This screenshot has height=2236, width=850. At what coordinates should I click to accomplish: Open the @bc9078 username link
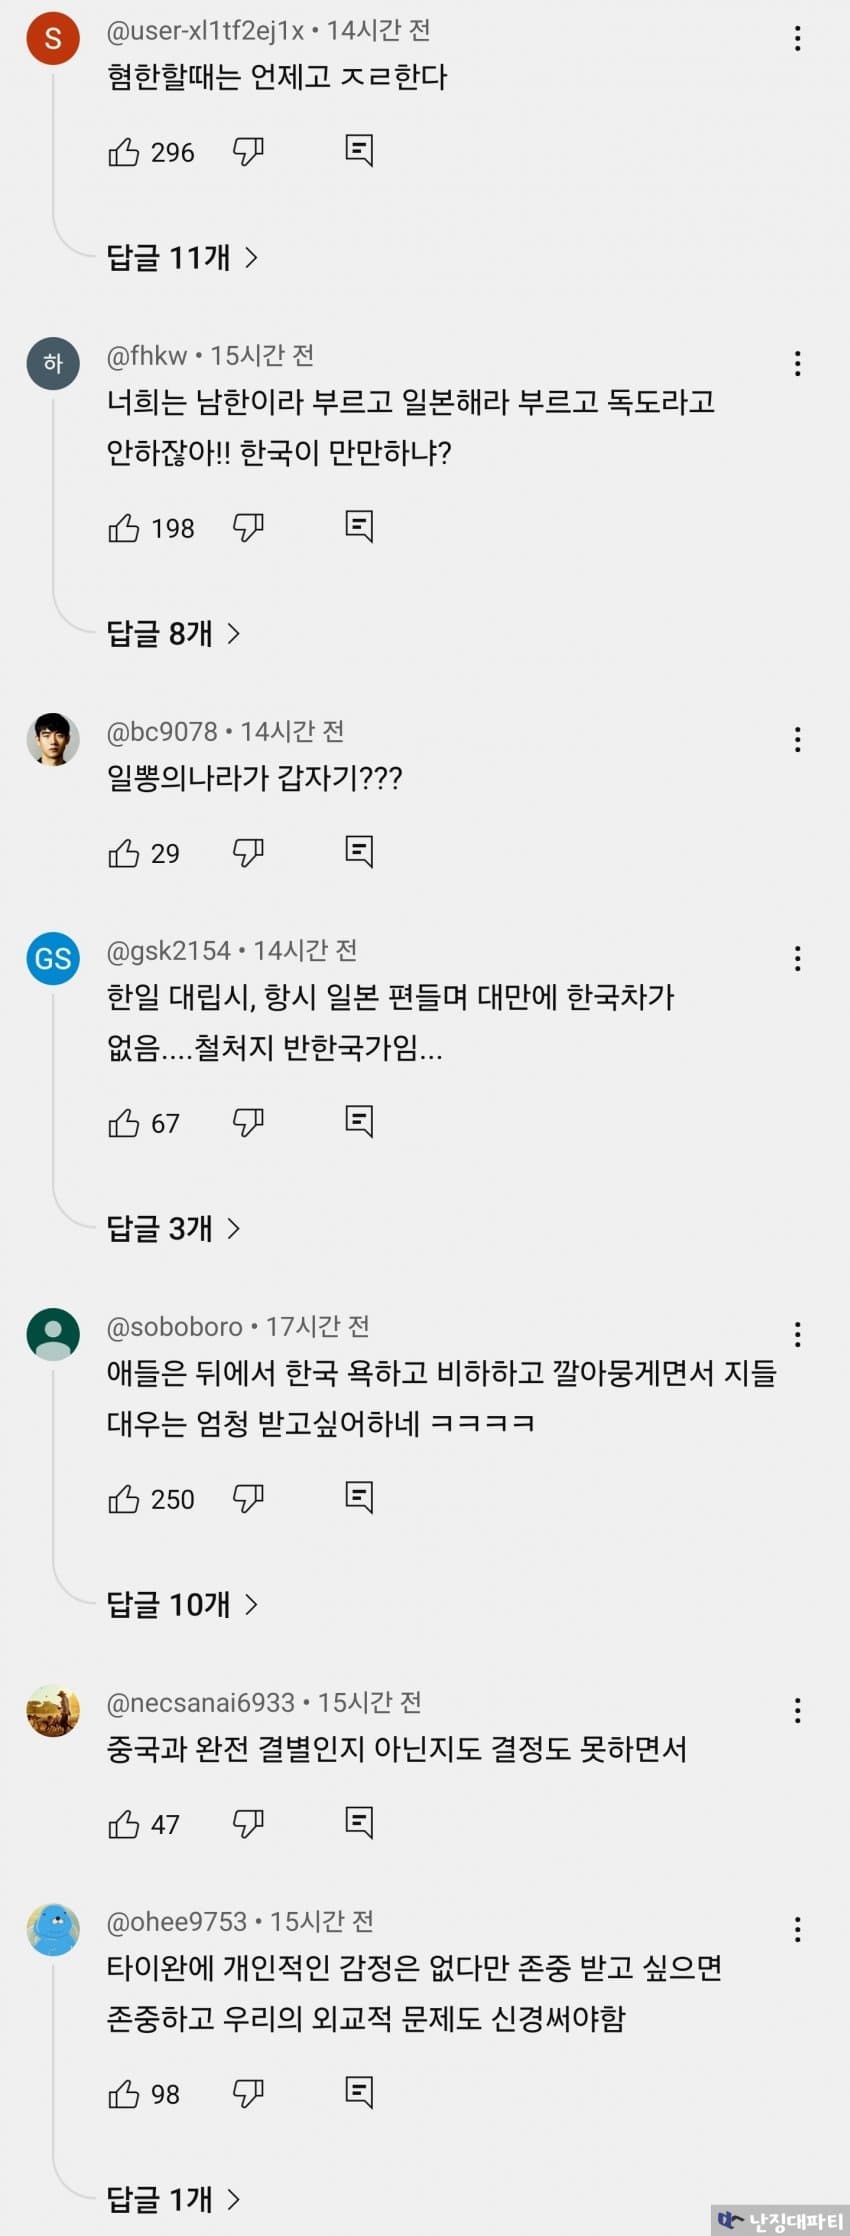click(x=162, y=732)
